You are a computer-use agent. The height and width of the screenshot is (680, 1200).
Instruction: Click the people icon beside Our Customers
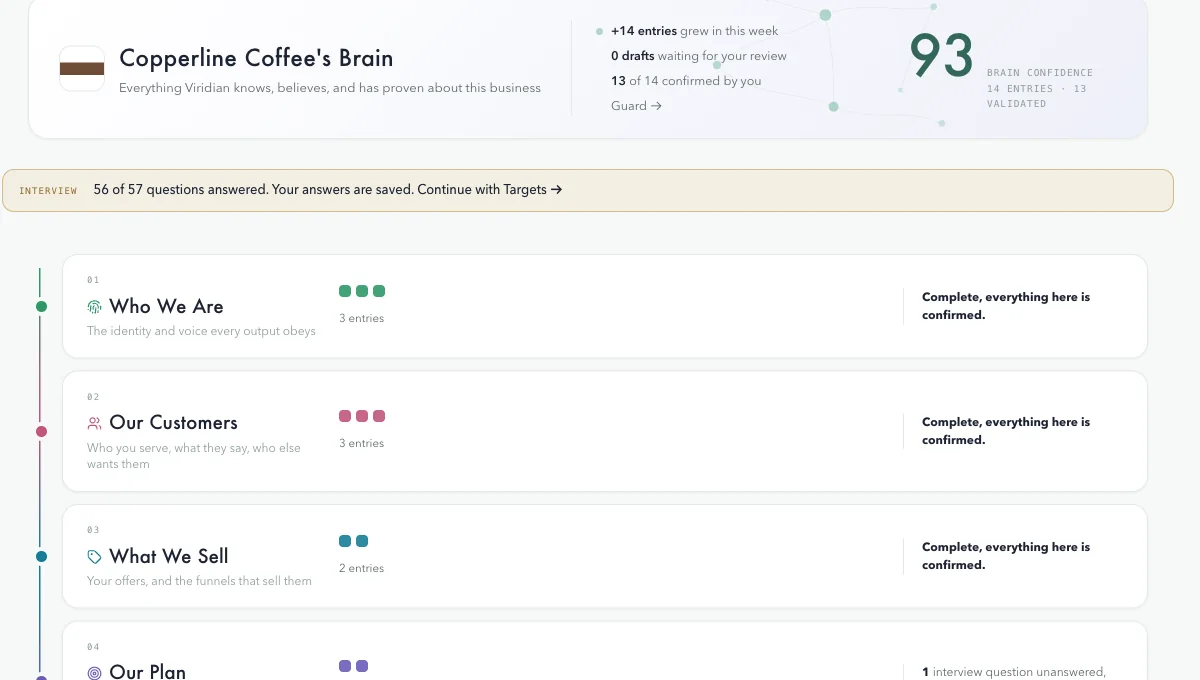click(95, 423)
